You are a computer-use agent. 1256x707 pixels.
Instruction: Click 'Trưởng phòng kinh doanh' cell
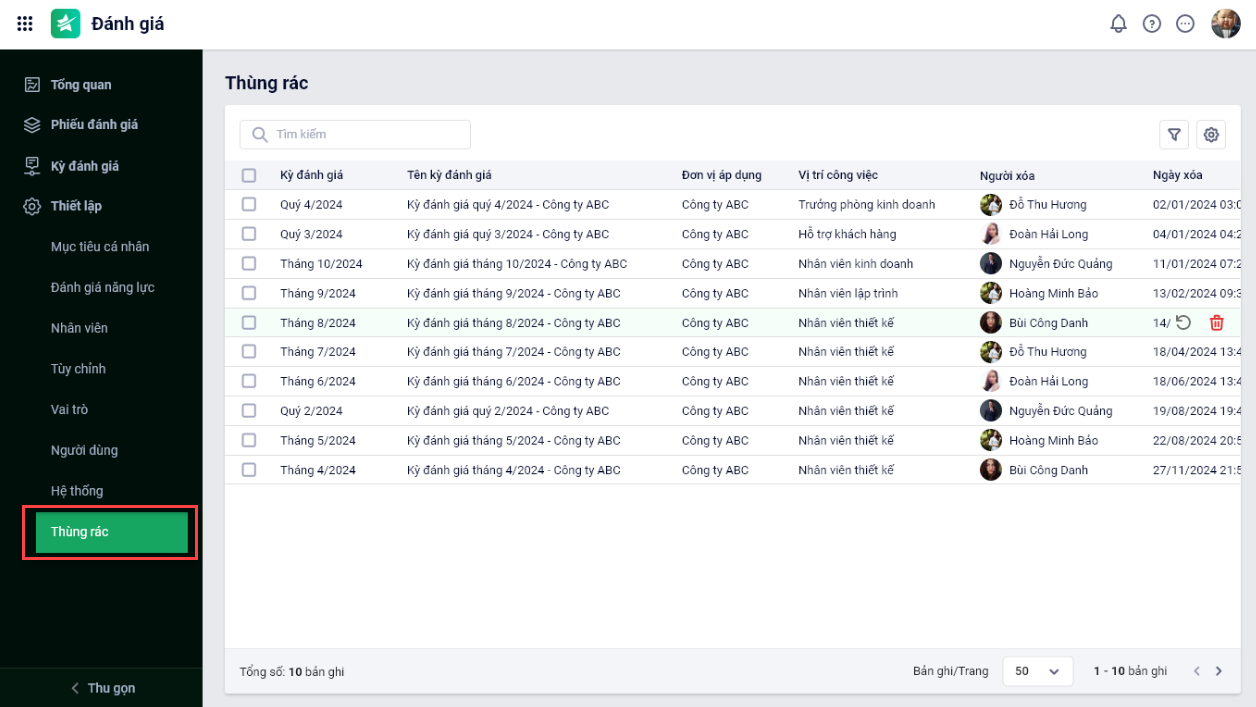click(867, 205)
